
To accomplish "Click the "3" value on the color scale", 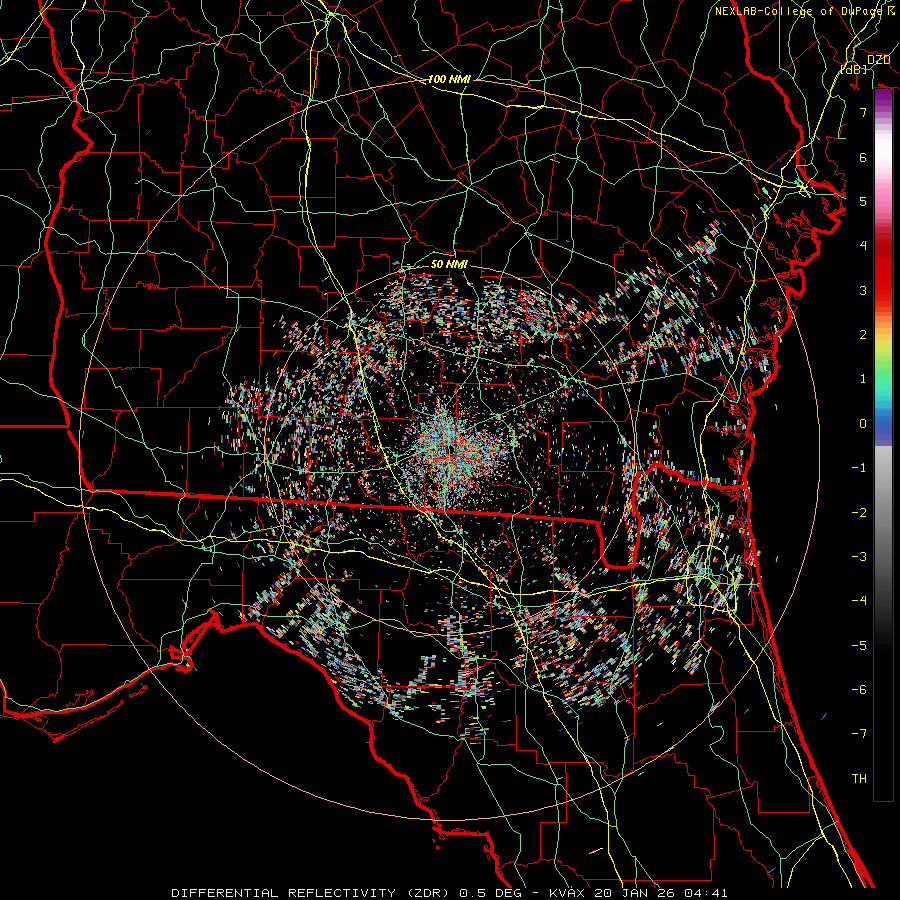I will coord(863,290).
